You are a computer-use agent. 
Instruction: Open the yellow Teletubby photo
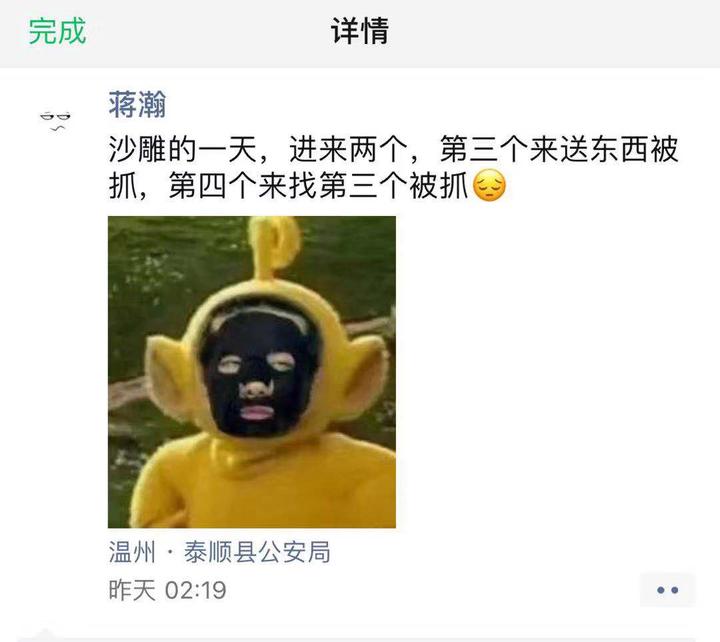(x=252, y=372)
